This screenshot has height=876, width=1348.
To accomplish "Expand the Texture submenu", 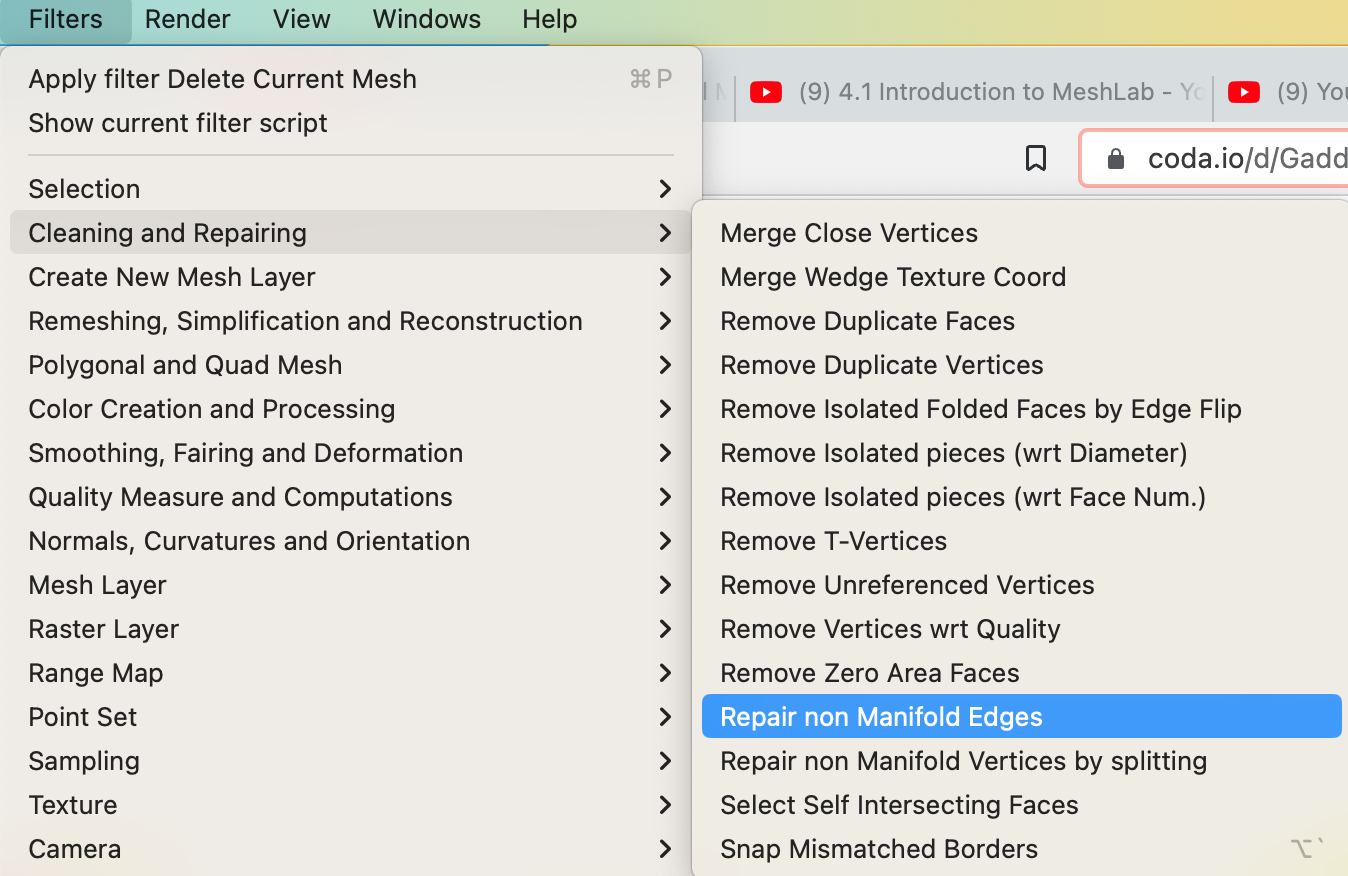I will click(73, 805).
